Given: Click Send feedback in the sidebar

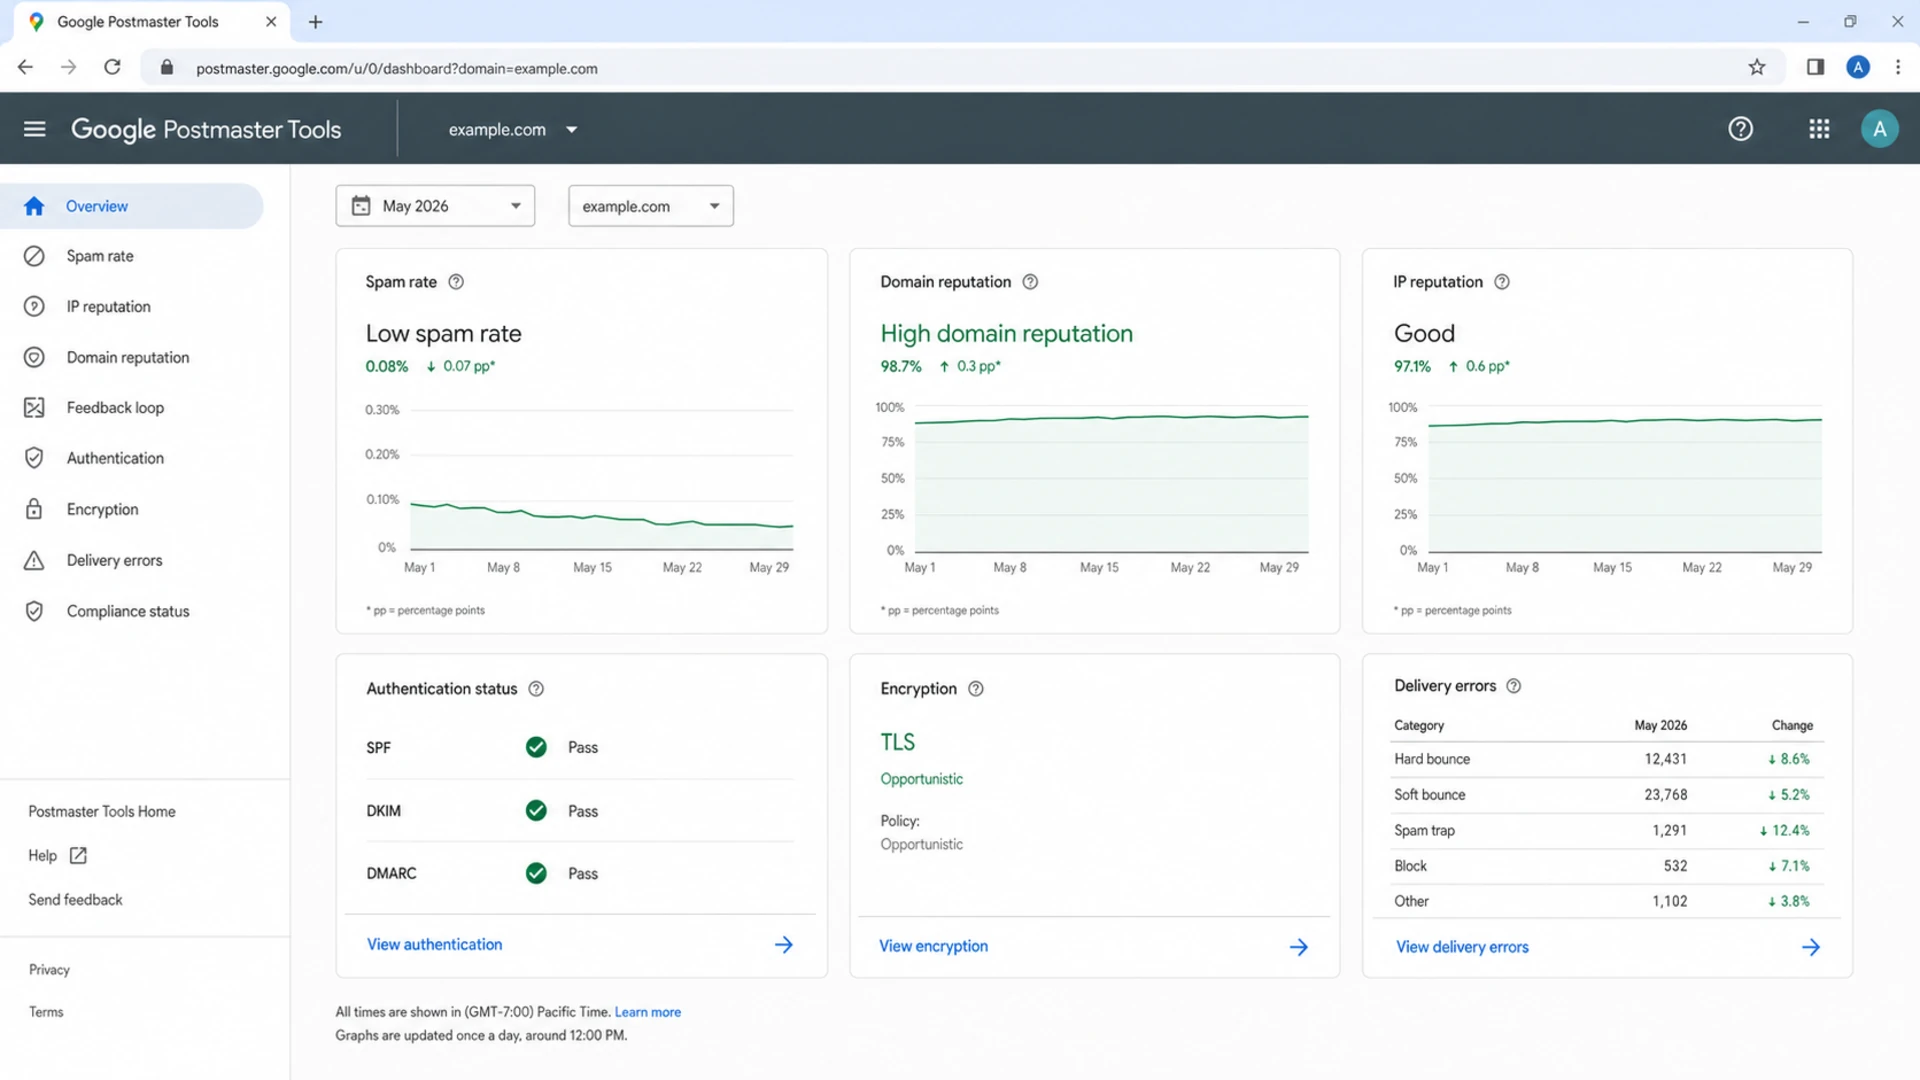Looking at the screenshot, I should [75, 900].
